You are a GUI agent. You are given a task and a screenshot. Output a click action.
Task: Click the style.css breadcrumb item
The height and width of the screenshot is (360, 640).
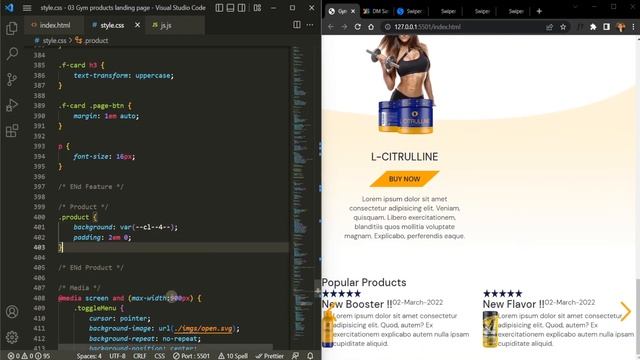[54, 40]
